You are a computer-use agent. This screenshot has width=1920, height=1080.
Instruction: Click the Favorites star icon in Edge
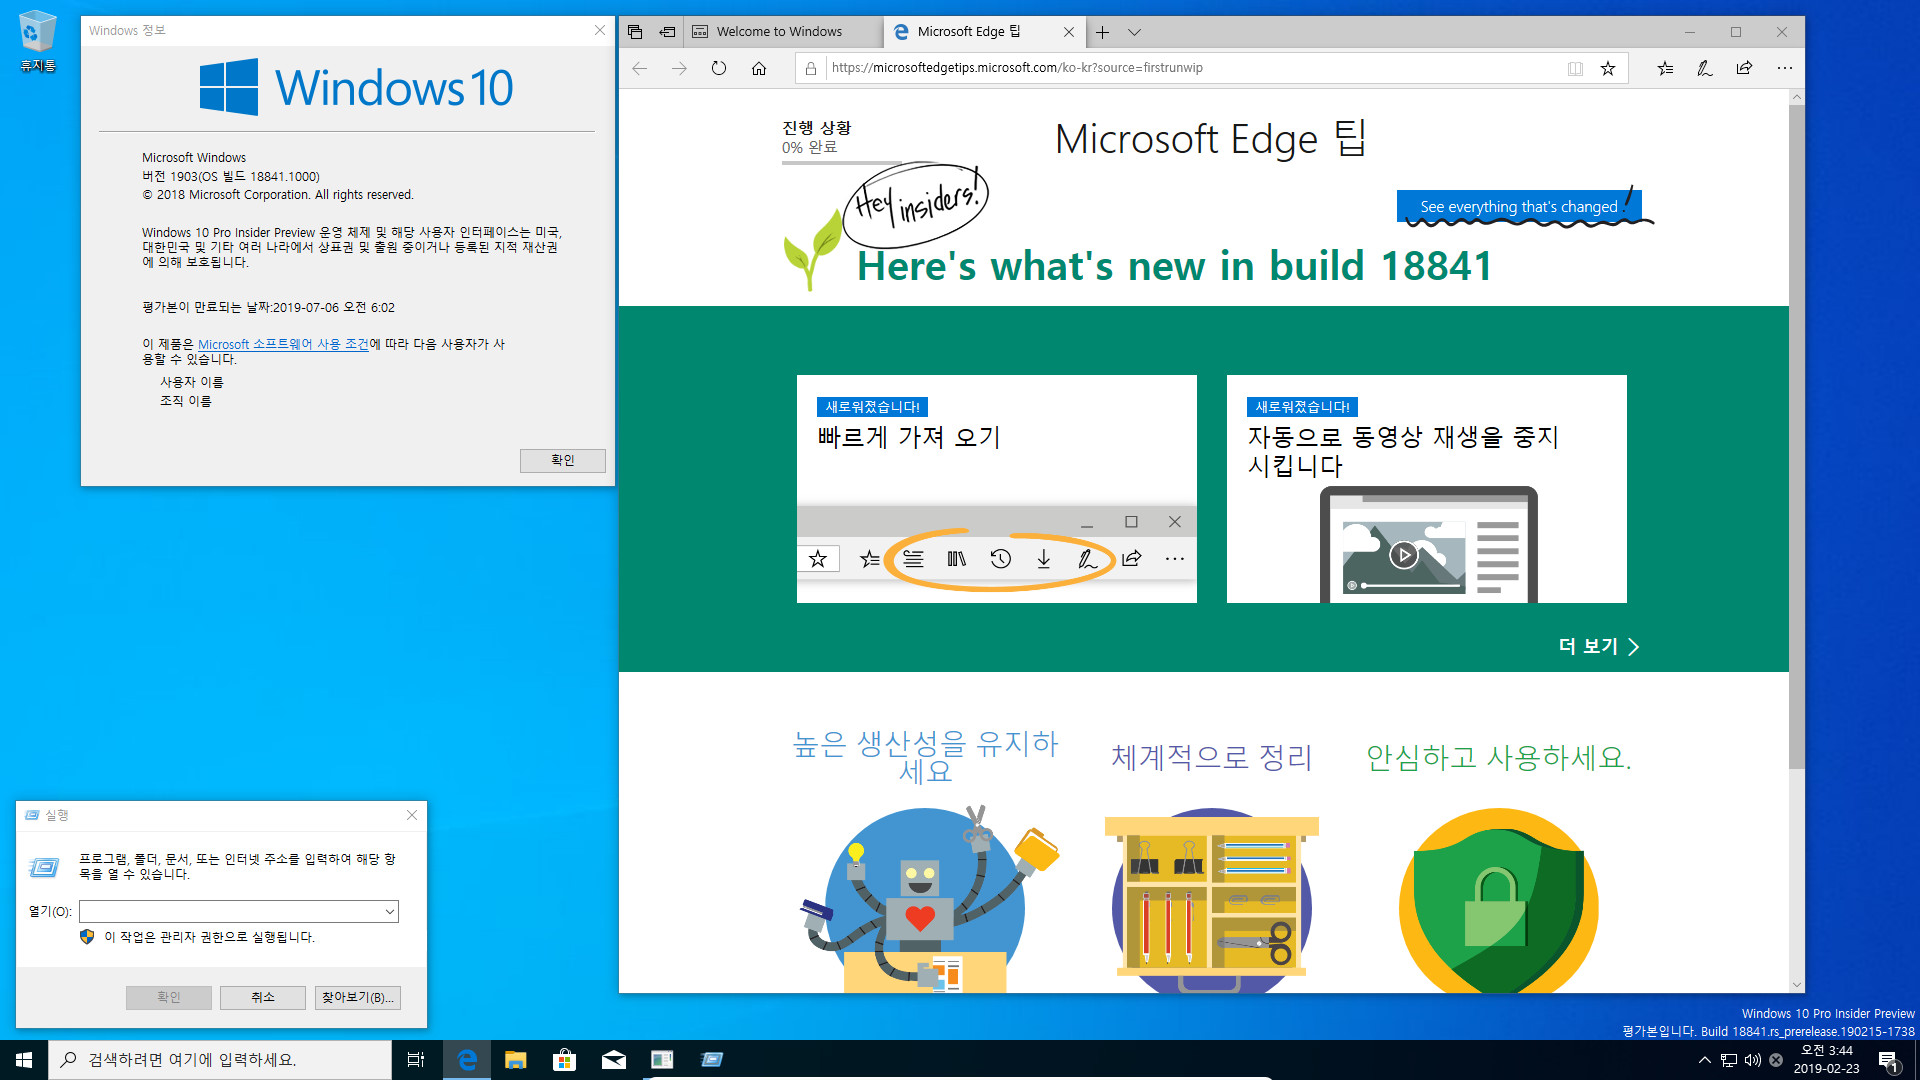tap(1609, 67)
